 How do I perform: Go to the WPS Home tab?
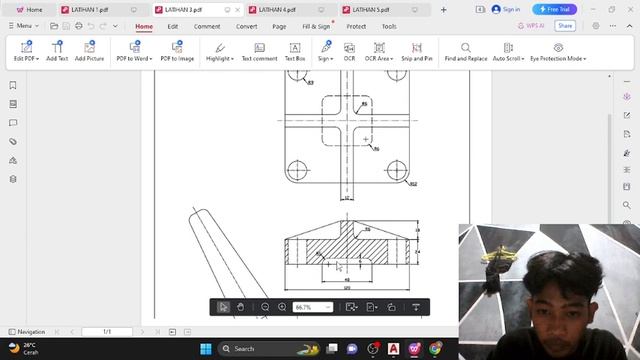coord(29,9)
